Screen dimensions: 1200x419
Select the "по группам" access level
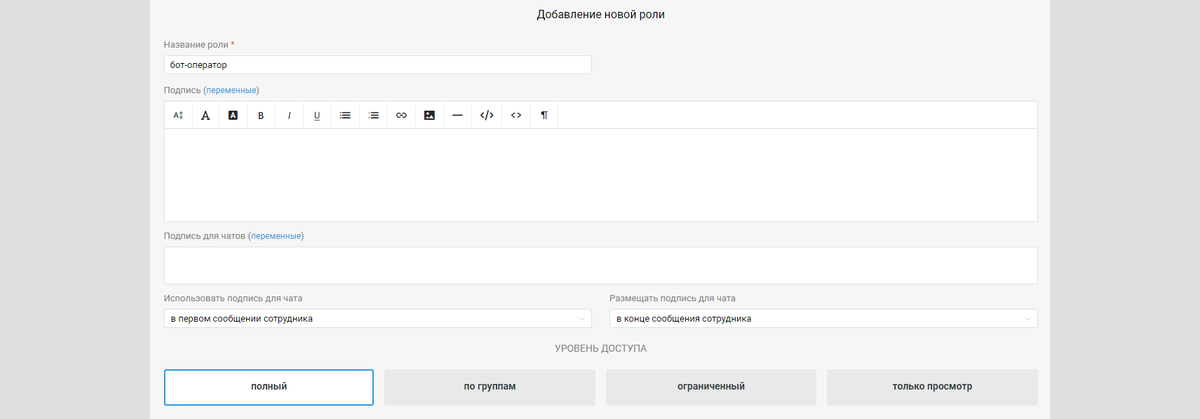490,387
